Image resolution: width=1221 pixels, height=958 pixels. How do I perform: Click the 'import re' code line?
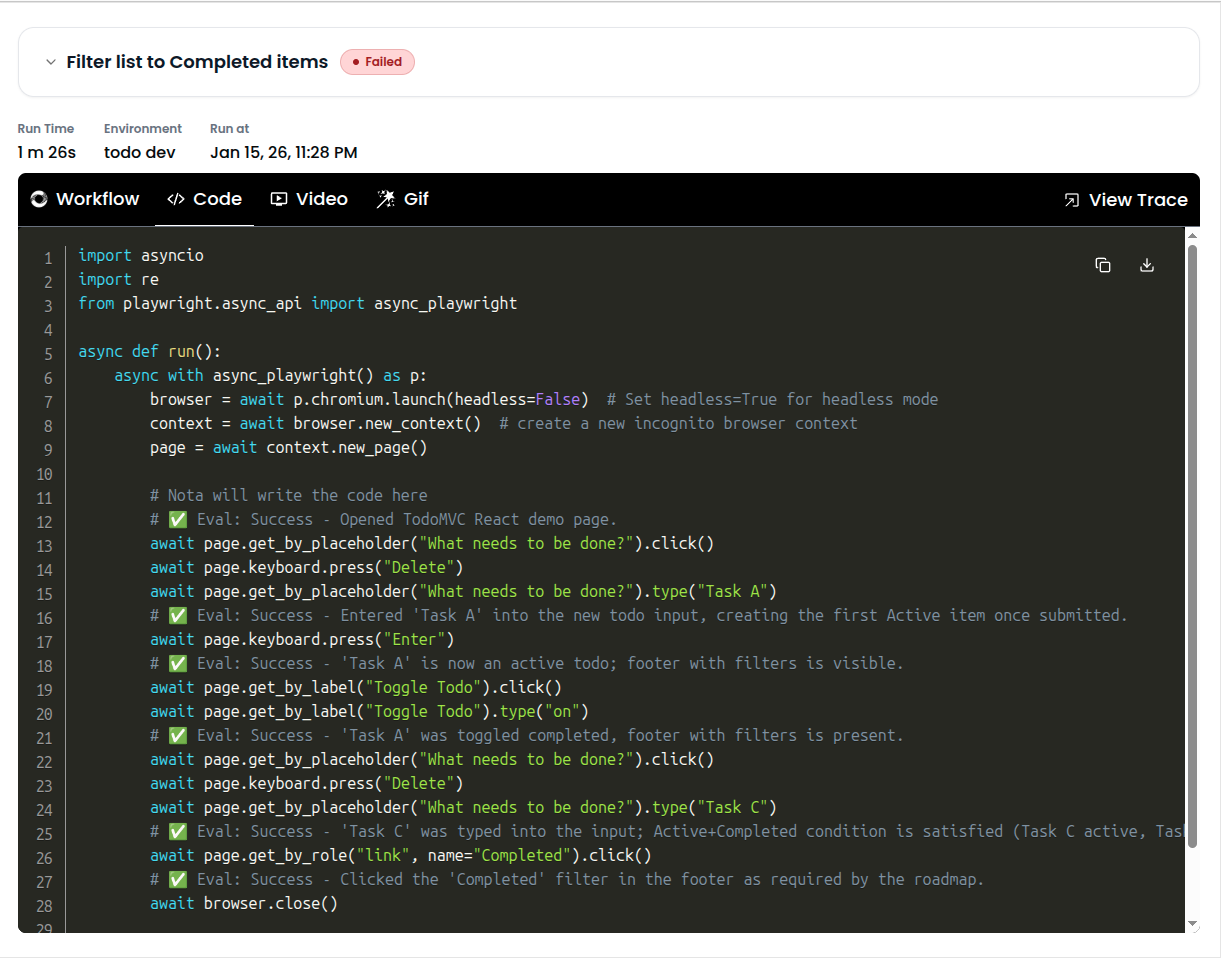click(x=119, y=280)
